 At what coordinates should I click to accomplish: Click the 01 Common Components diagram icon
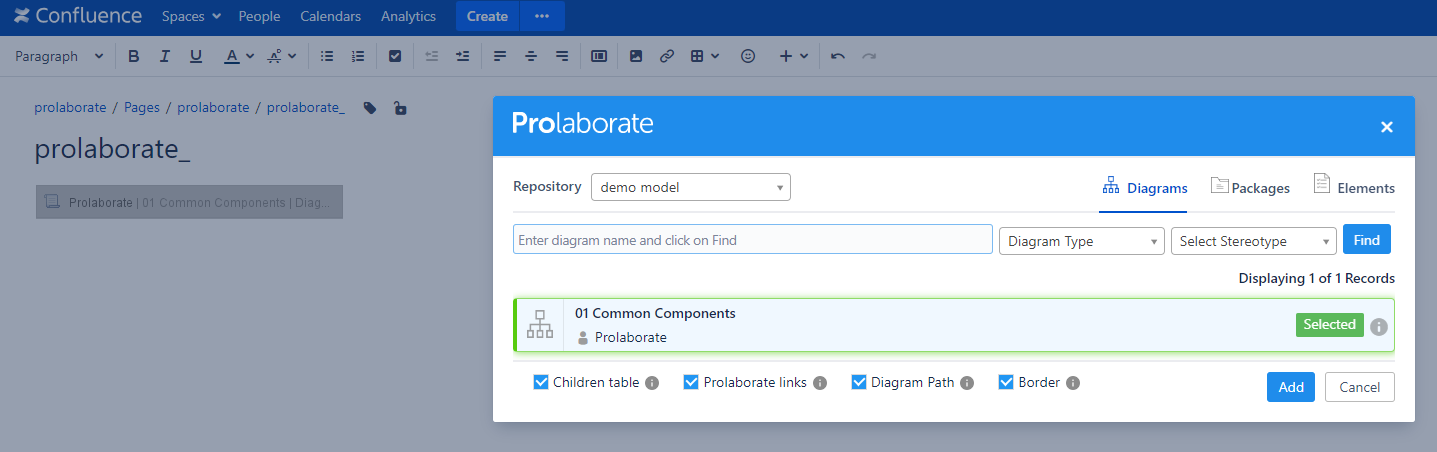[x=540, y=325]
